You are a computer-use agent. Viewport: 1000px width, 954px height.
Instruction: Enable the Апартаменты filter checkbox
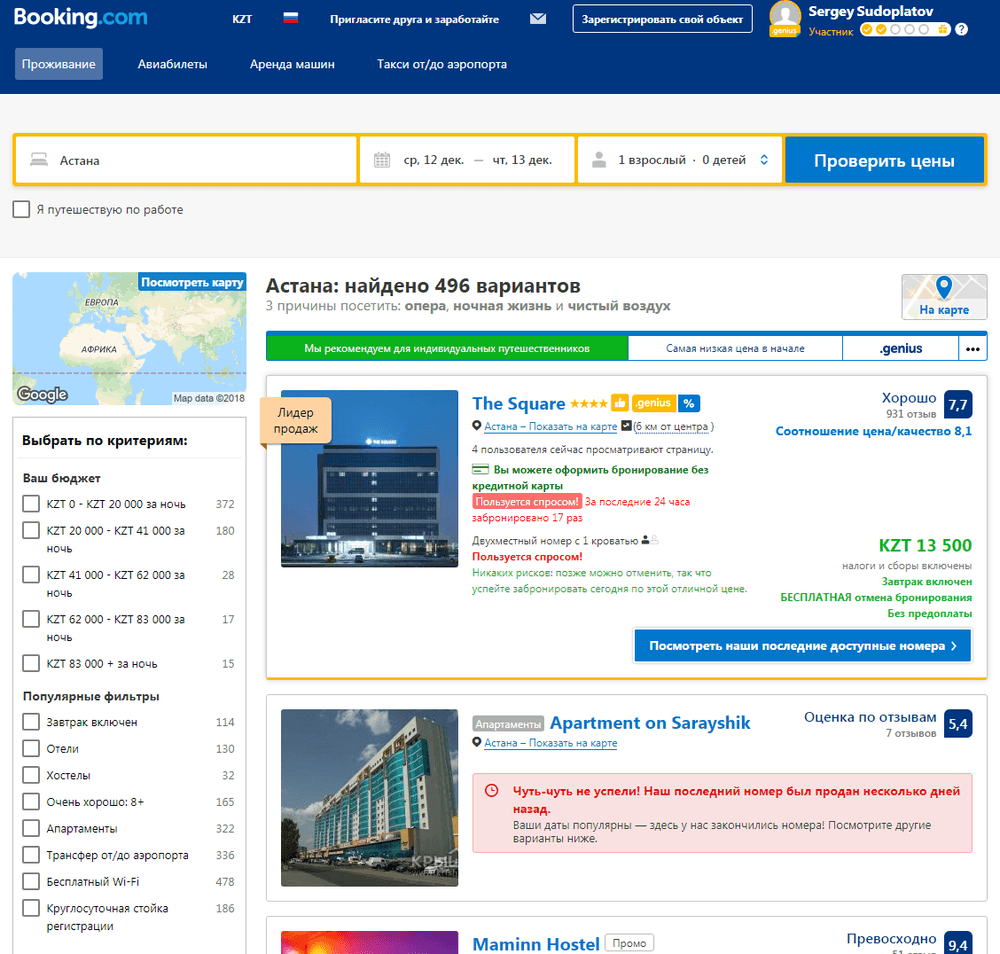(x=31, y=828)
